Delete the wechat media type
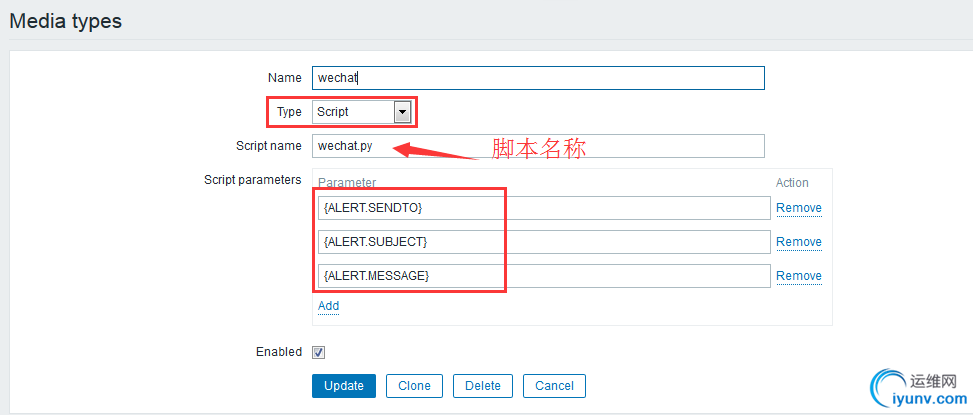 tap(483, 386)
